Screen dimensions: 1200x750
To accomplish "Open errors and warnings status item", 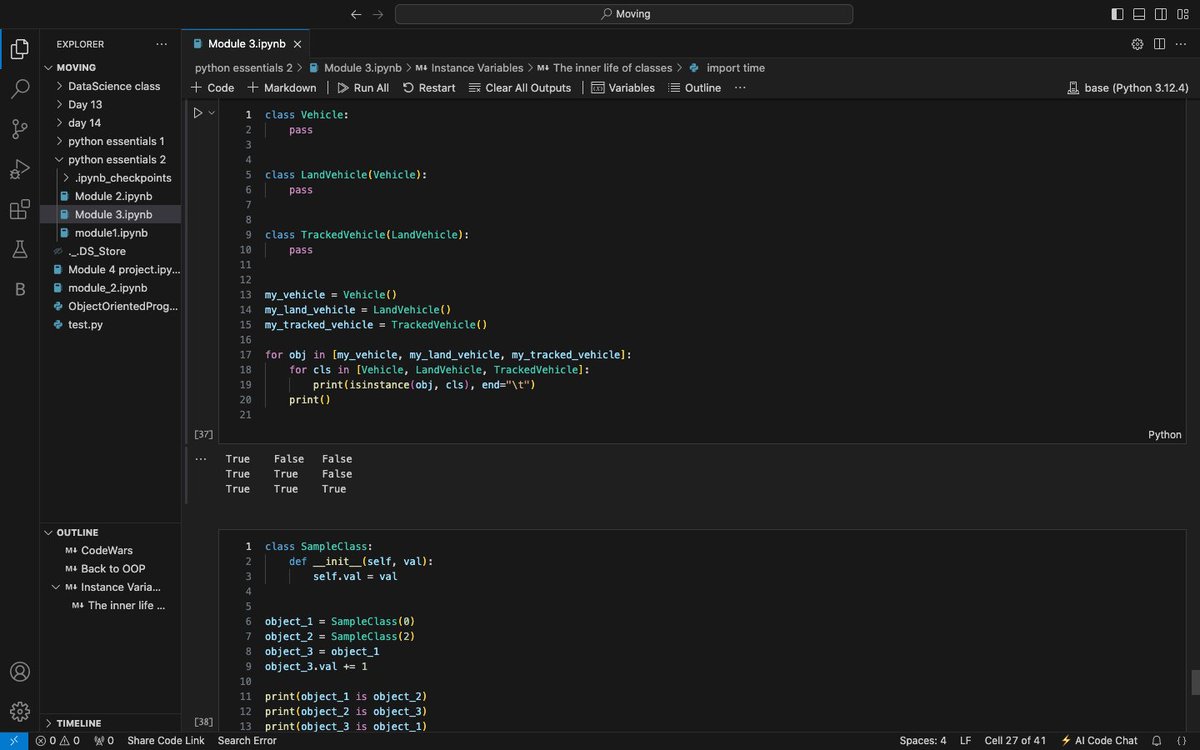I will tap(60, 741).
